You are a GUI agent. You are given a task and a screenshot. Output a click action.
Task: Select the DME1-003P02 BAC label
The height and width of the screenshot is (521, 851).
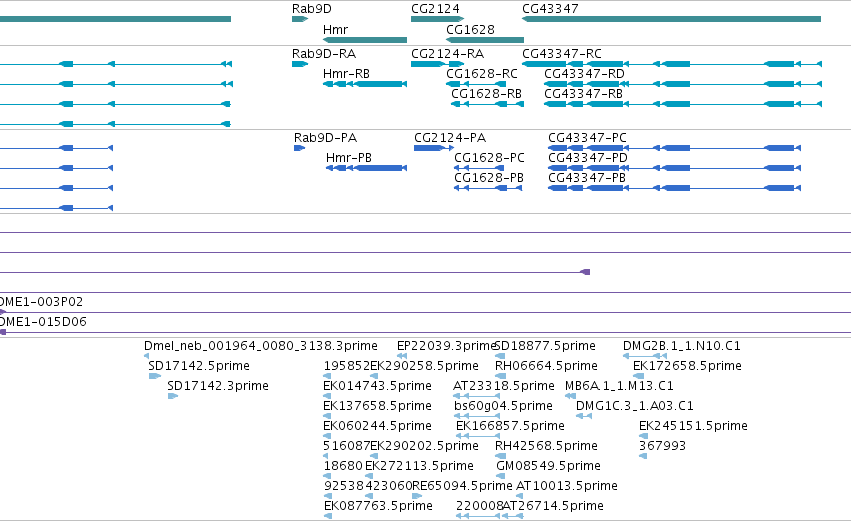tap(41, 302)
